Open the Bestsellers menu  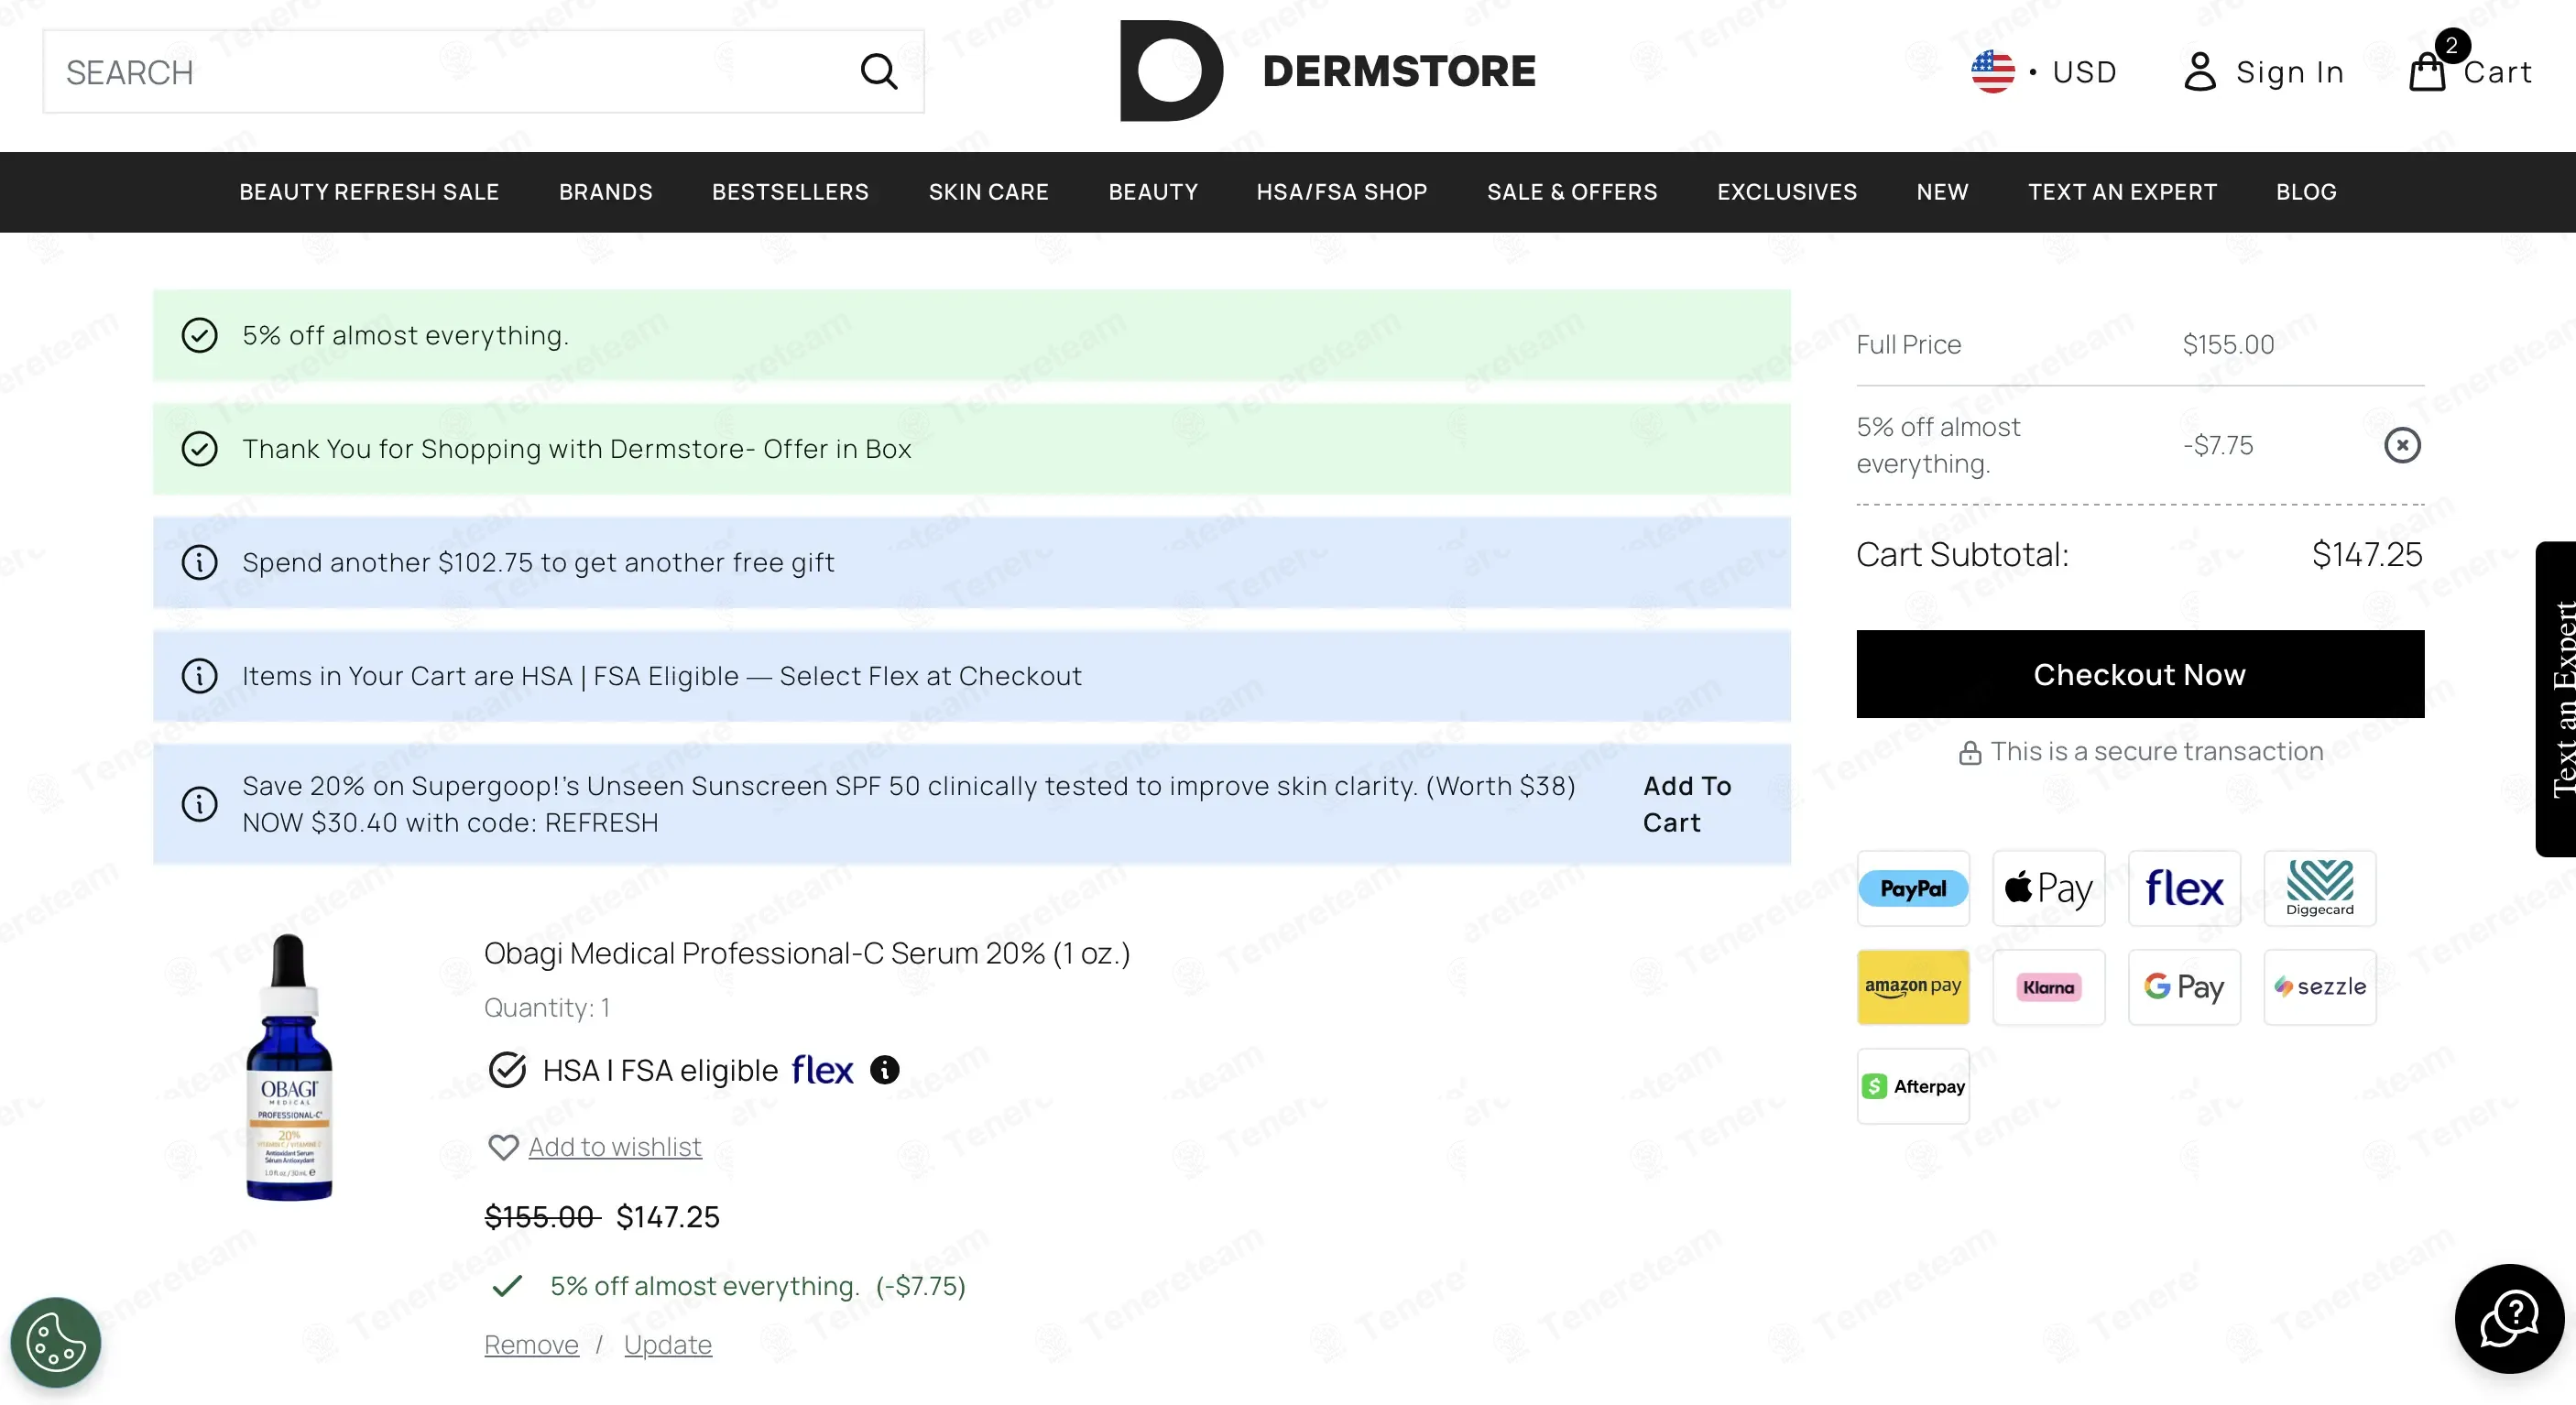click(x=790, y=192)
